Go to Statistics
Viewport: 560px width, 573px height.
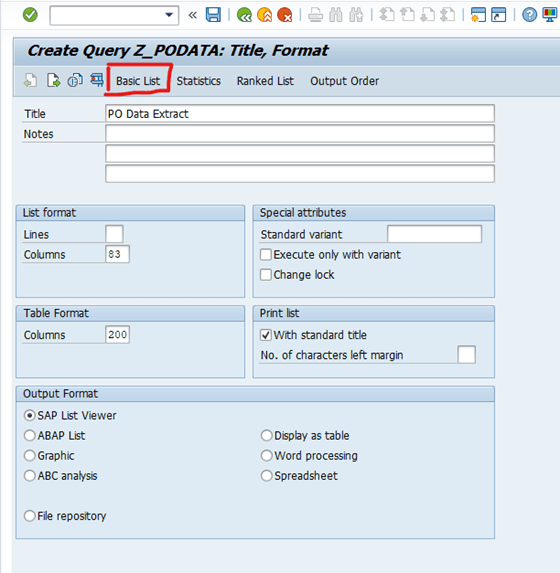point(198,81)
